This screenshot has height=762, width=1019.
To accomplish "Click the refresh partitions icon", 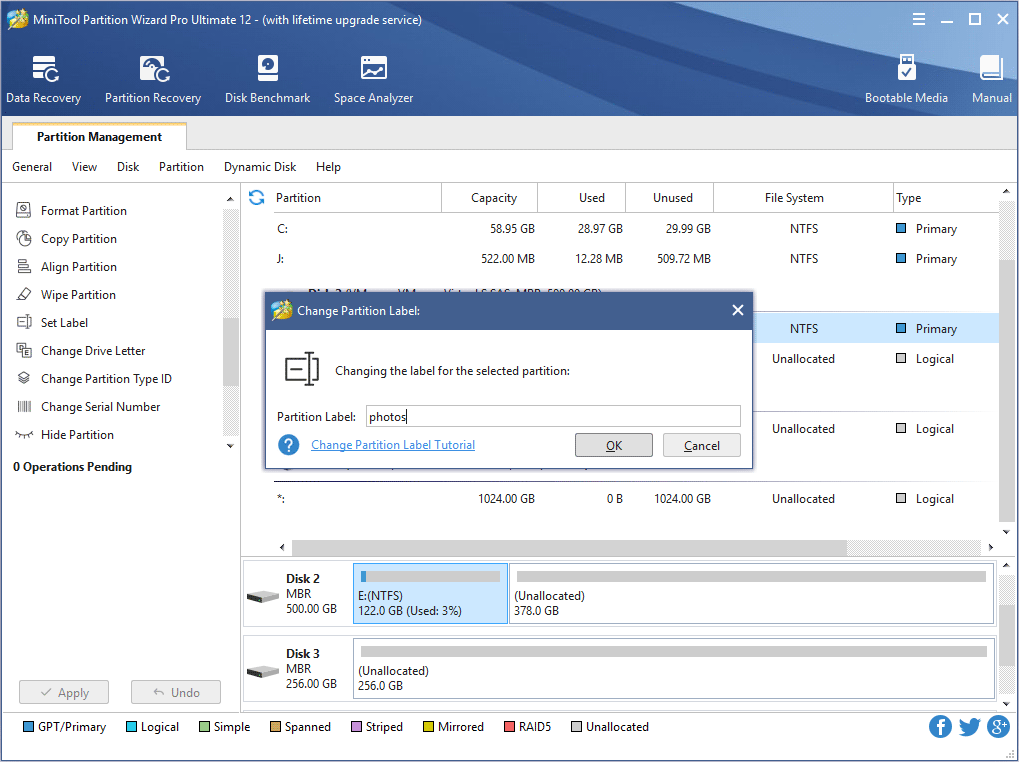I will [257, 198].
